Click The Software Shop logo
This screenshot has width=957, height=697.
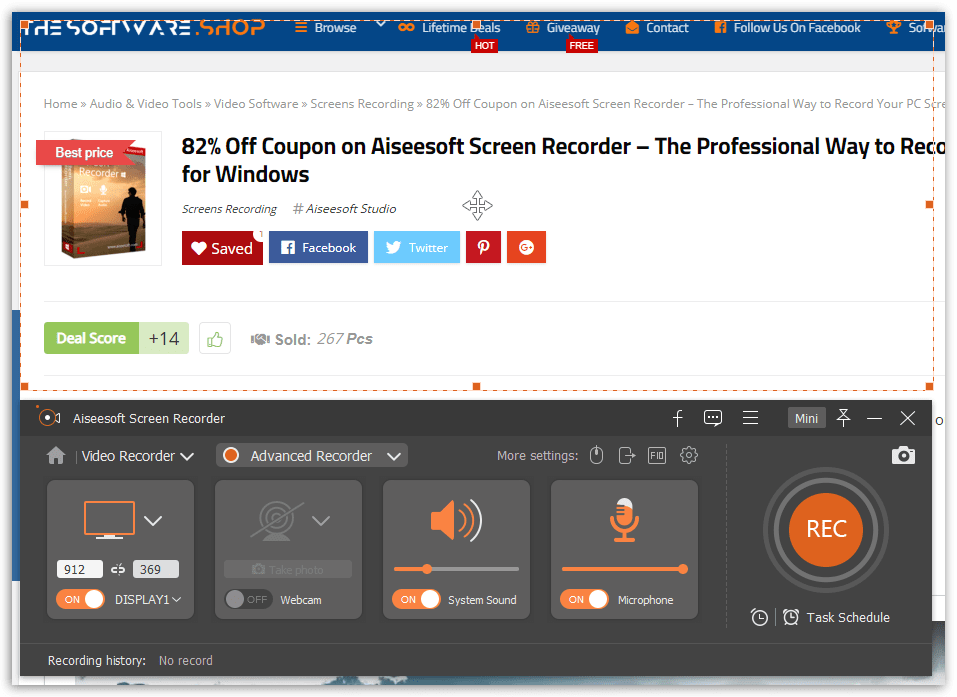click(144, 28)
